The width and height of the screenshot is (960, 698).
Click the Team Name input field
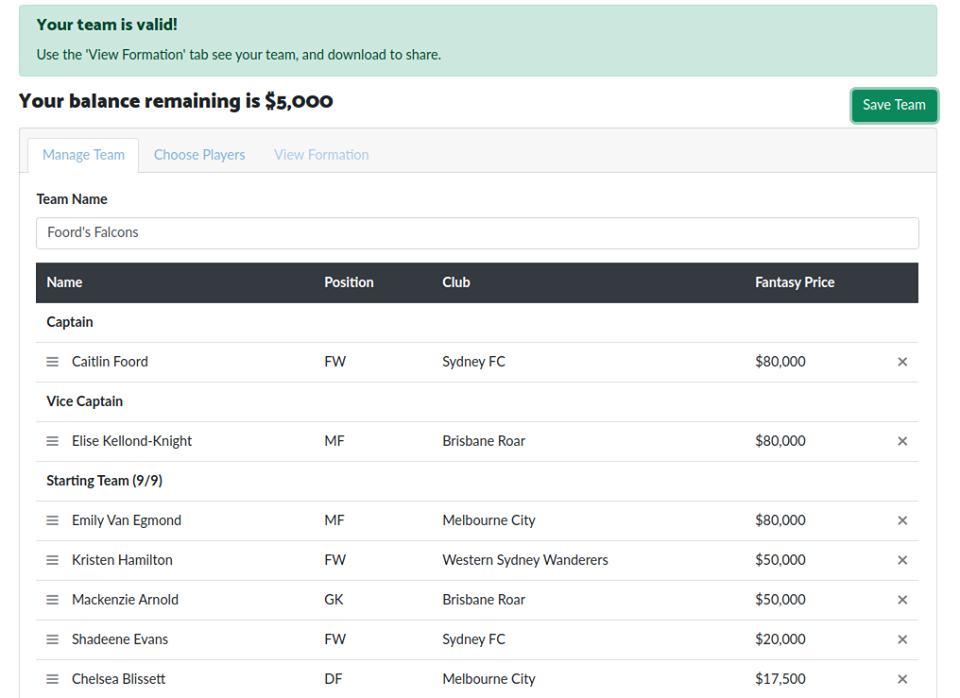477,233
